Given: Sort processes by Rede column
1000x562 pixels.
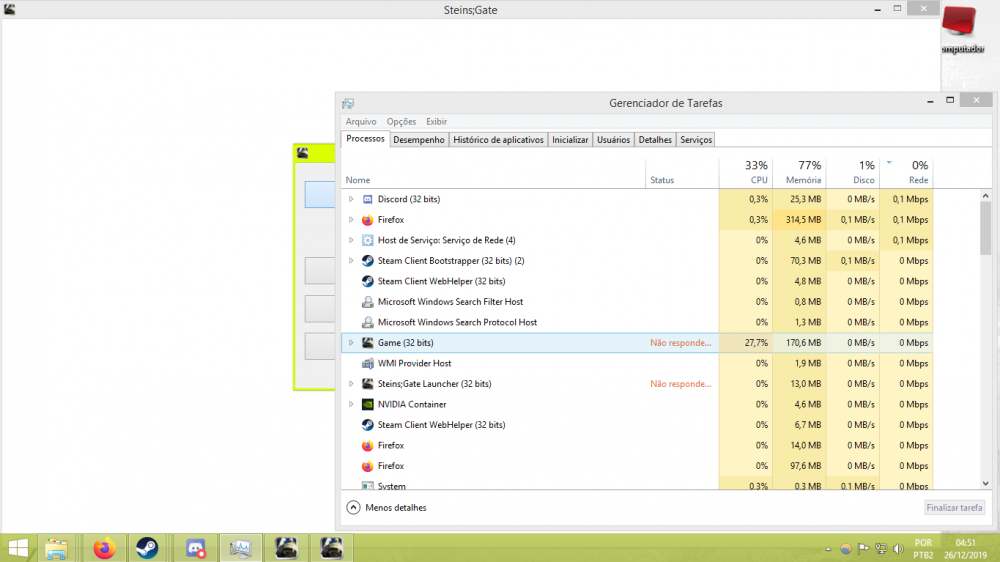Looking at the screenshot, I should (906, 173).
